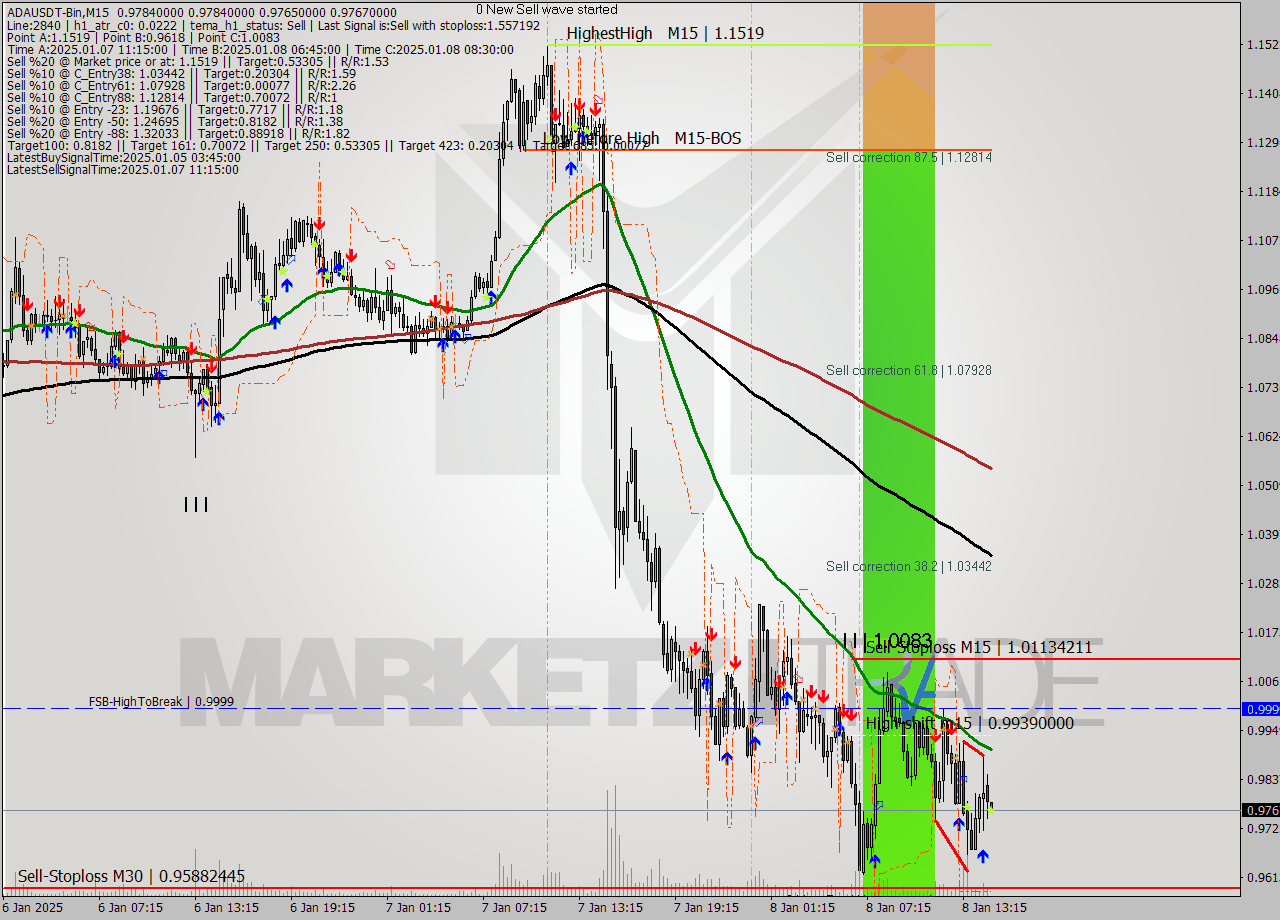Image resolution: width=1280 pixels, height=920 pixels.
Task: Click the 'Sell %10 @ C_Entry38: 1.03442' line
Action: (x=181, y=73)
